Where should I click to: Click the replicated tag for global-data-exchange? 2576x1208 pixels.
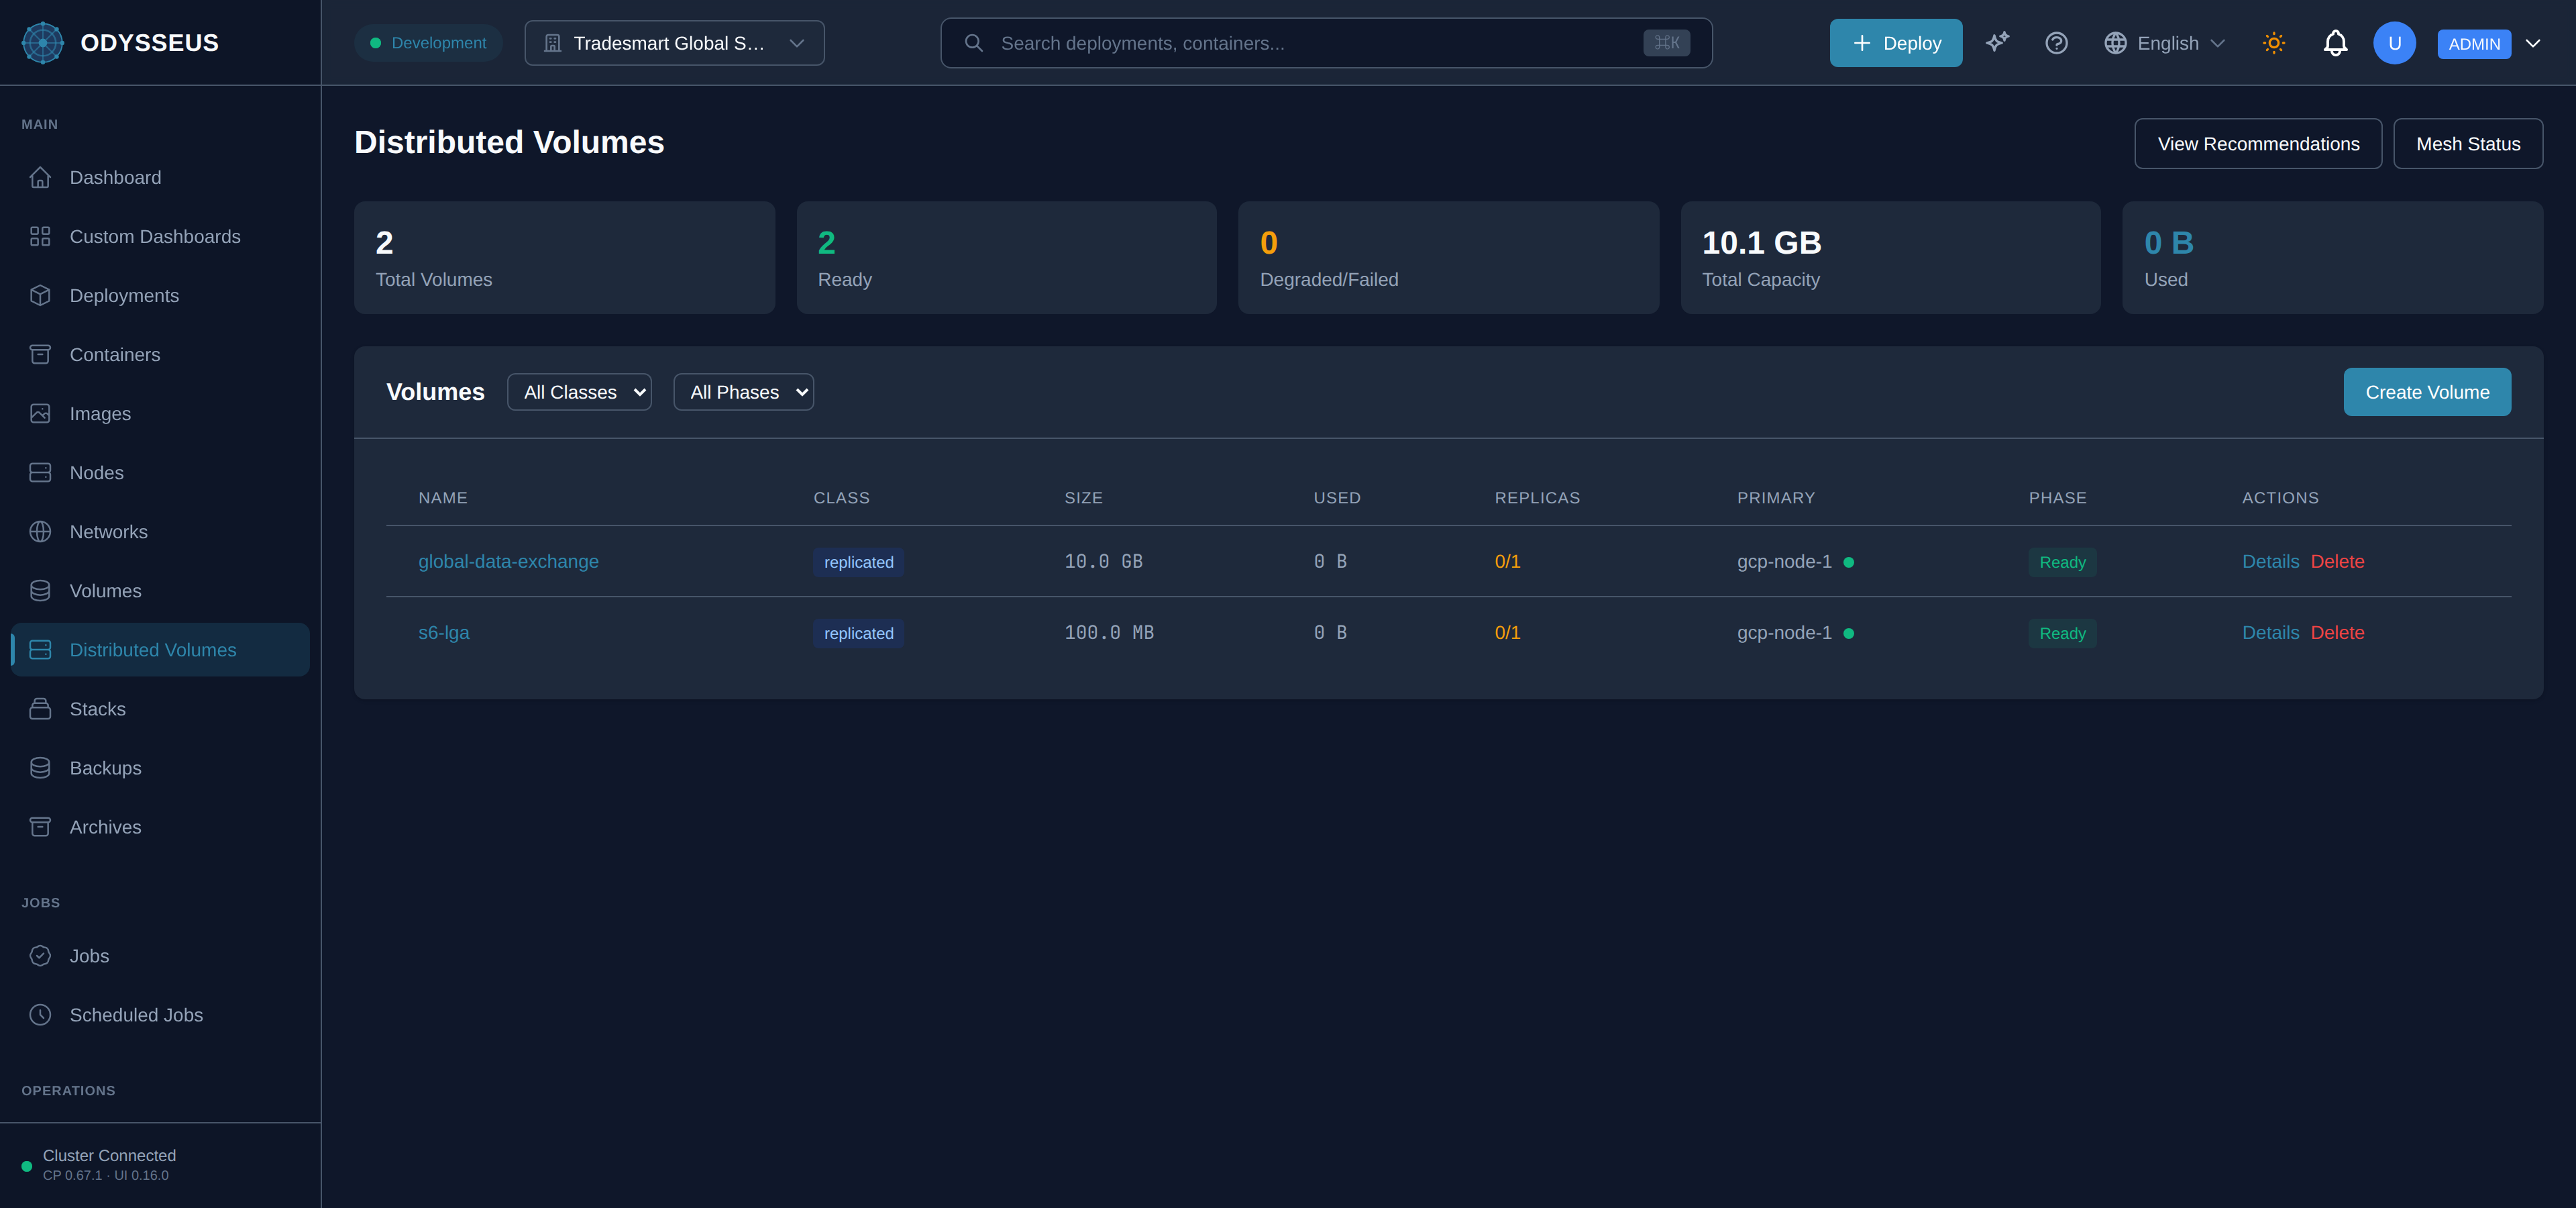tap(858, 562)
